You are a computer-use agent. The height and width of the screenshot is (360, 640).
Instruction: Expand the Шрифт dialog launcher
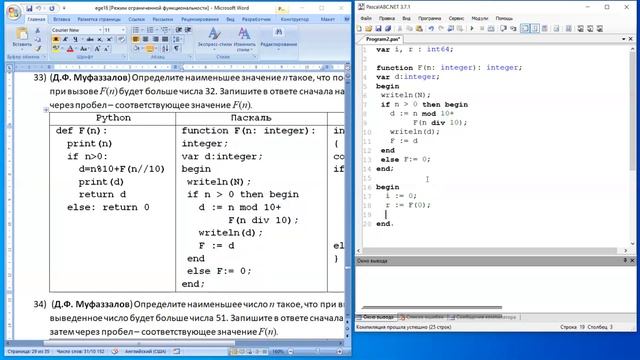point(124,57)
